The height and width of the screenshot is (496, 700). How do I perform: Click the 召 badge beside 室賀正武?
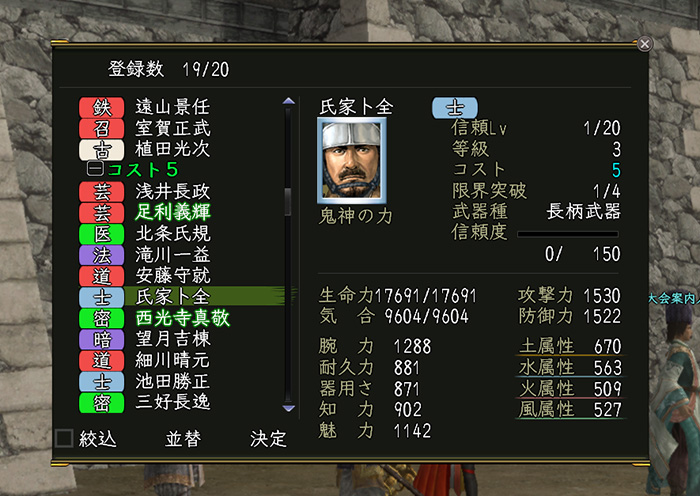(x=101, y=129)
